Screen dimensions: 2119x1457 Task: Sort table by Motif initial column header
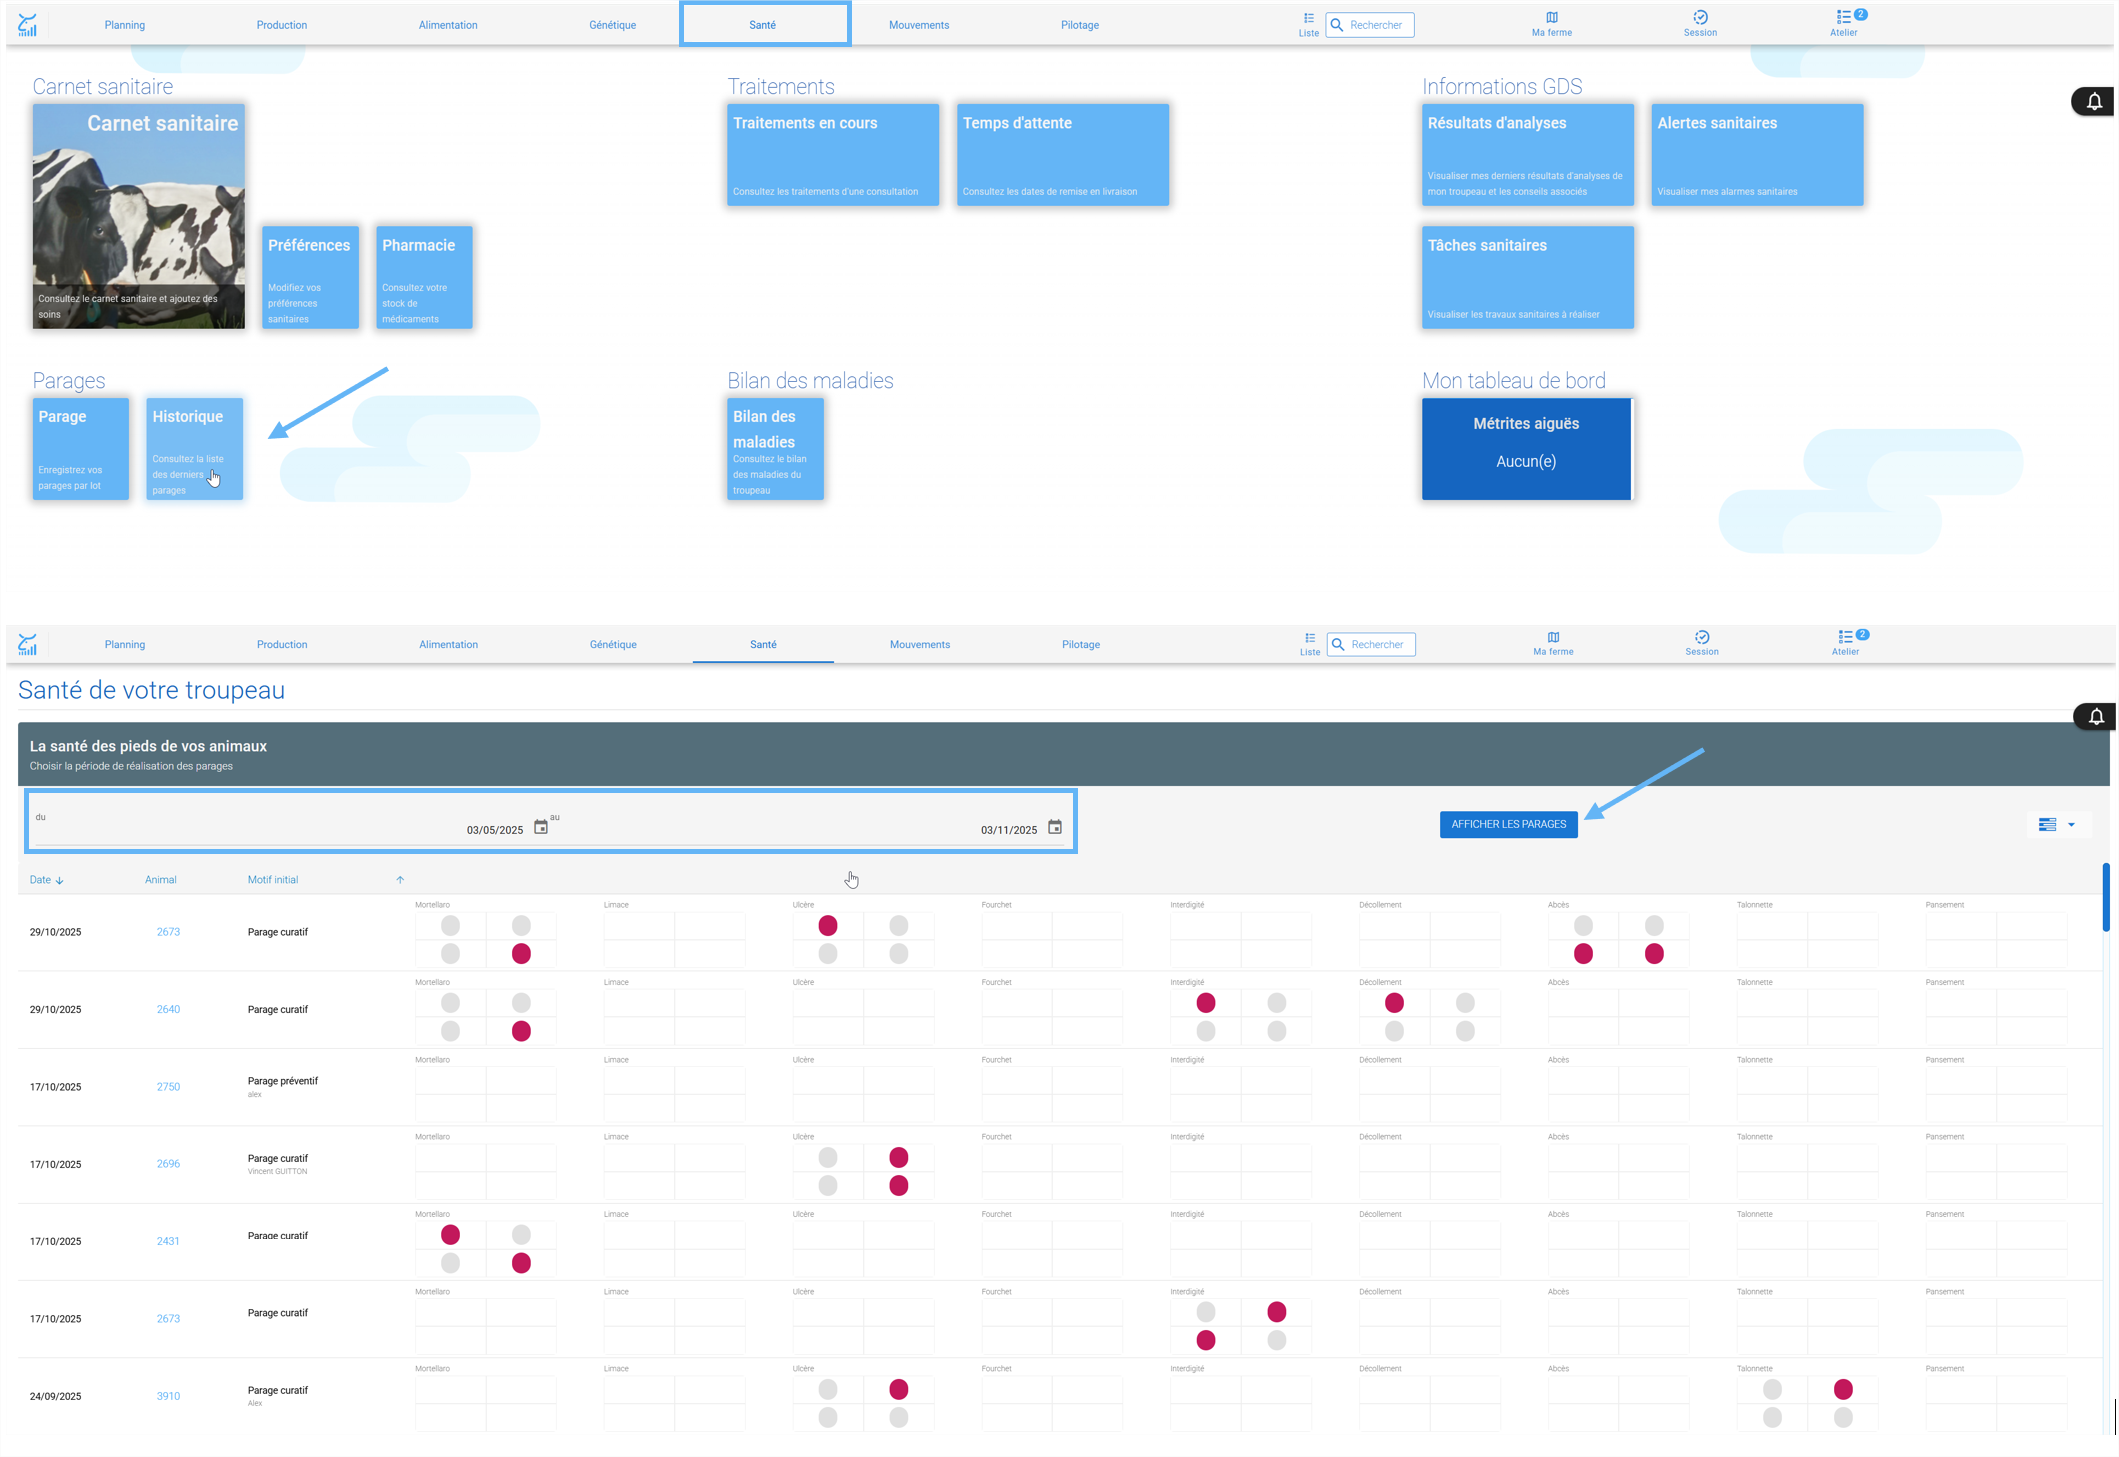click(x=273, y=880)
